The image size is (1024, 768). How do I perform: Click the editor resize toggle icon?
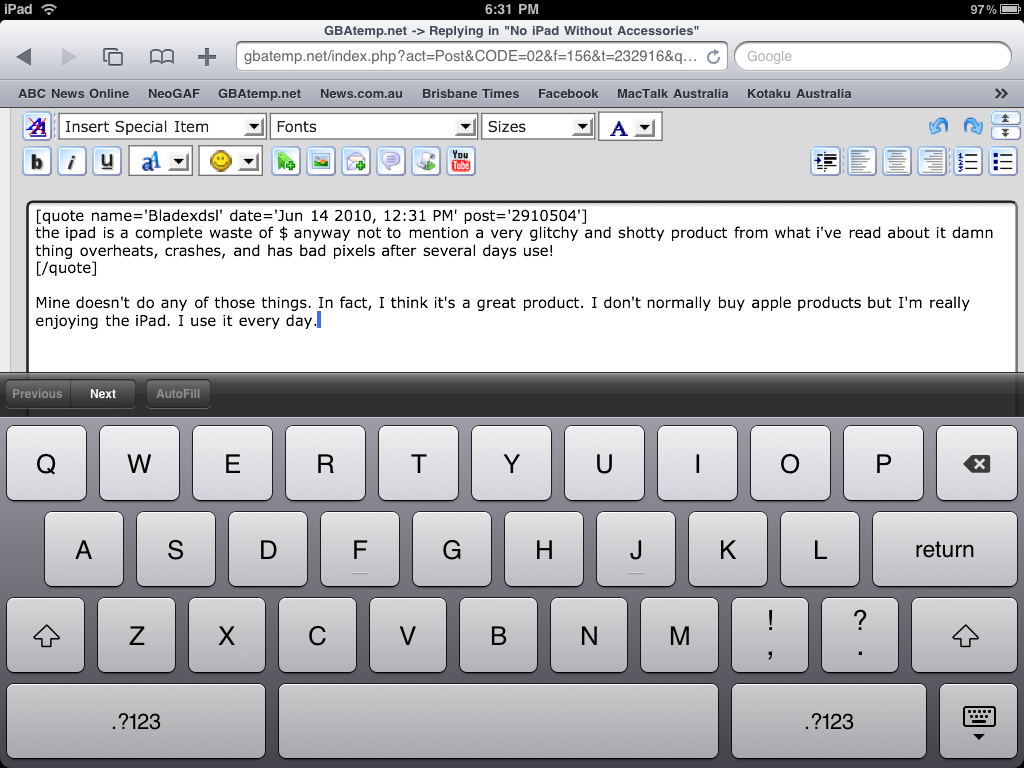point(1005,125)
